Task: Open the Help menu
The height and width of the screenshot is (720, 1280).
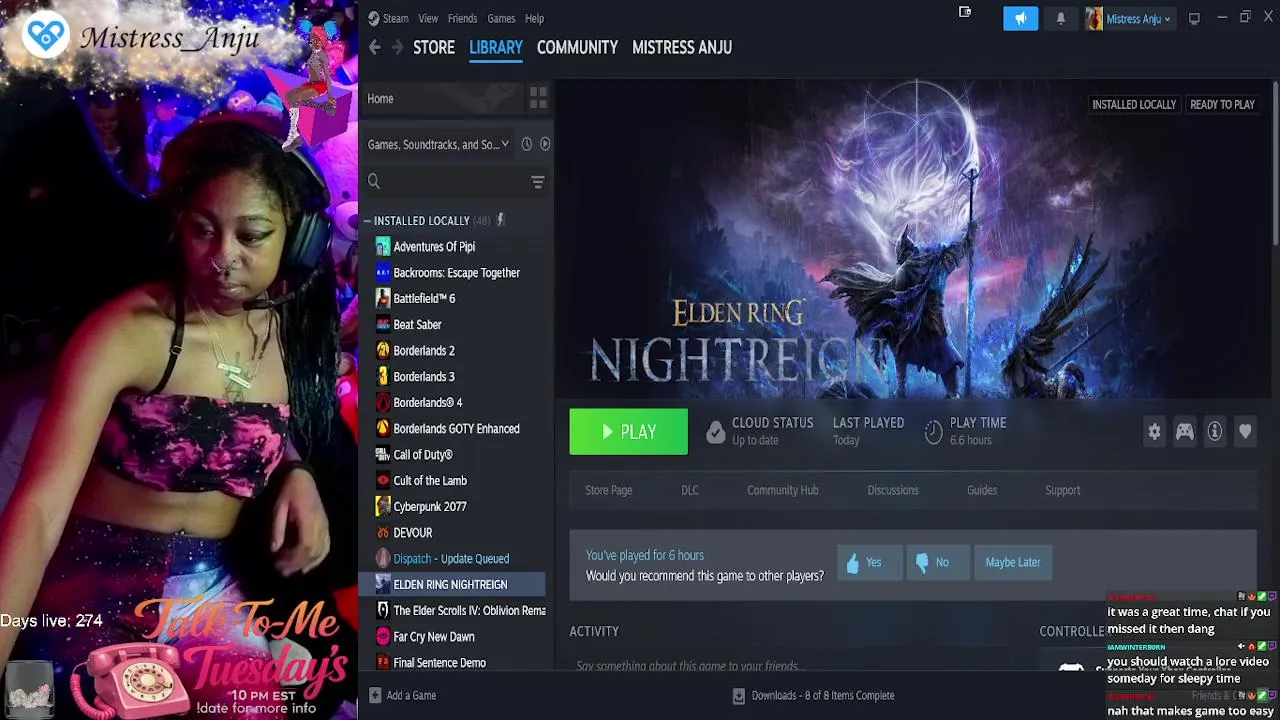Action: pyautogui.click(x=534, y=18)
